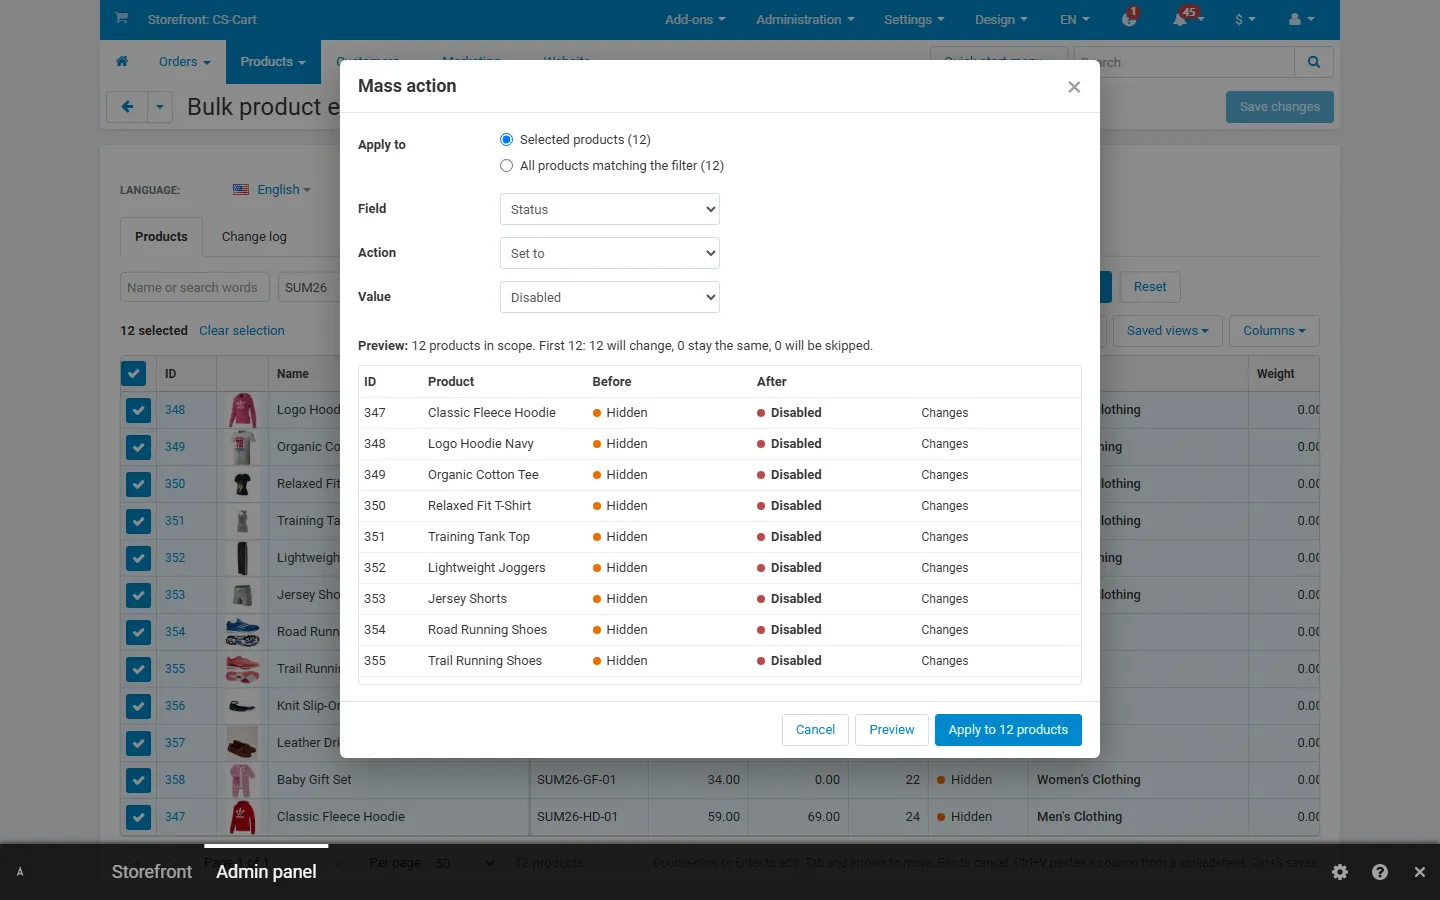Switch to Storefront in bottom panel

pos(152,872)
